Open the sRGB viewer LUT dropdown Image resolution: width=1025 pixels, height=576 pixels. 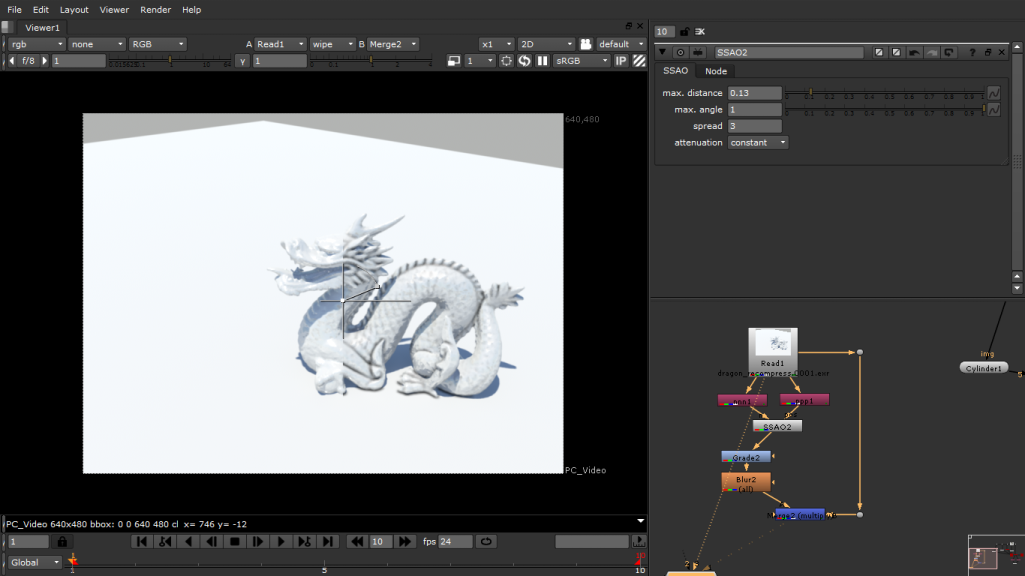[x=581, y=61]
